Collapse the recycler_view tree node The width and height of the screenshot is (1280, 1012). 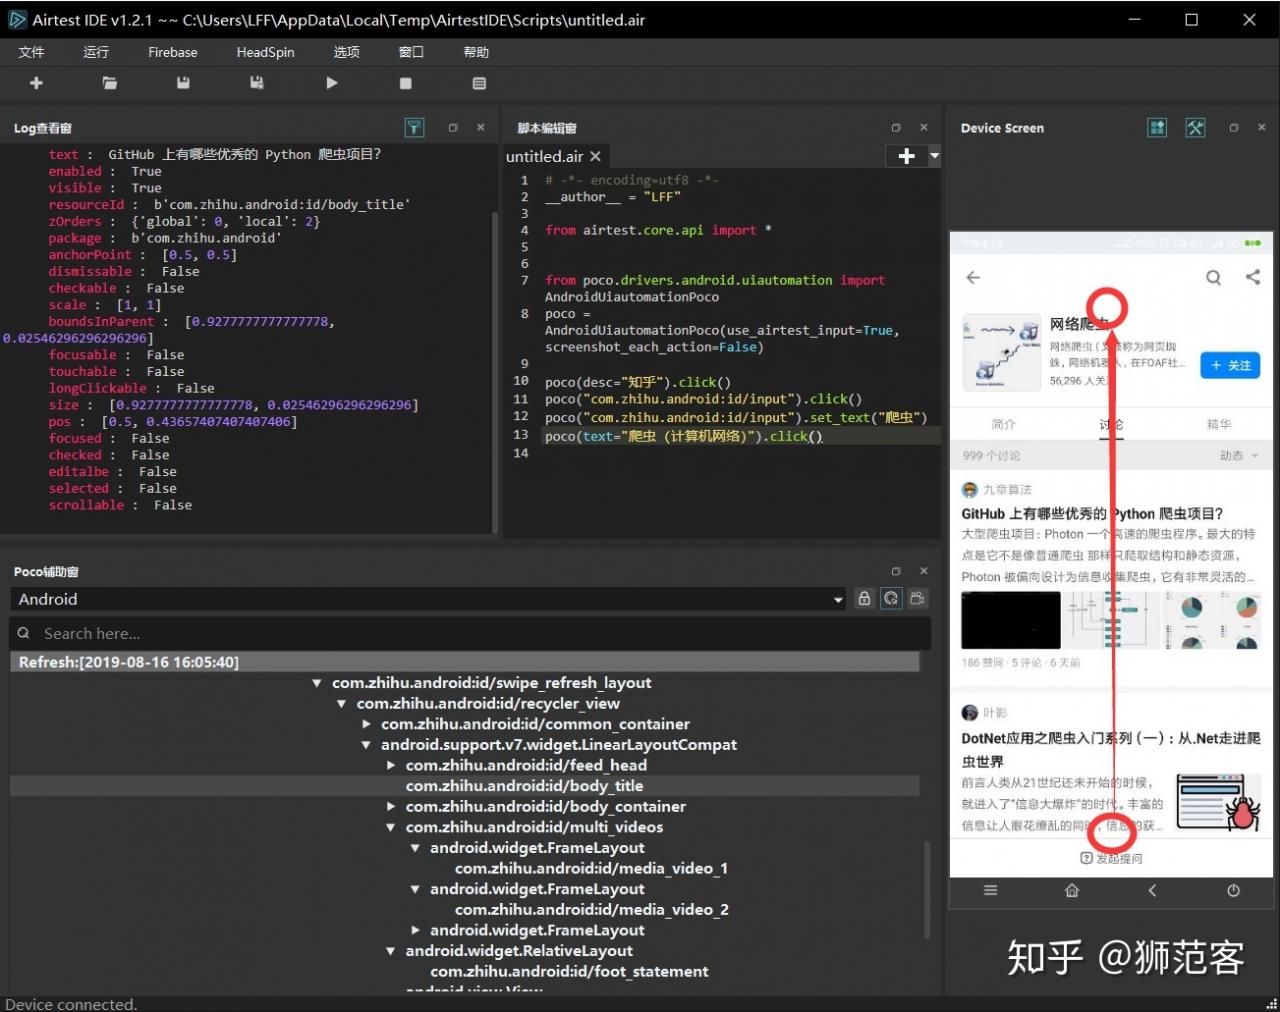click(x=341, y=704)
